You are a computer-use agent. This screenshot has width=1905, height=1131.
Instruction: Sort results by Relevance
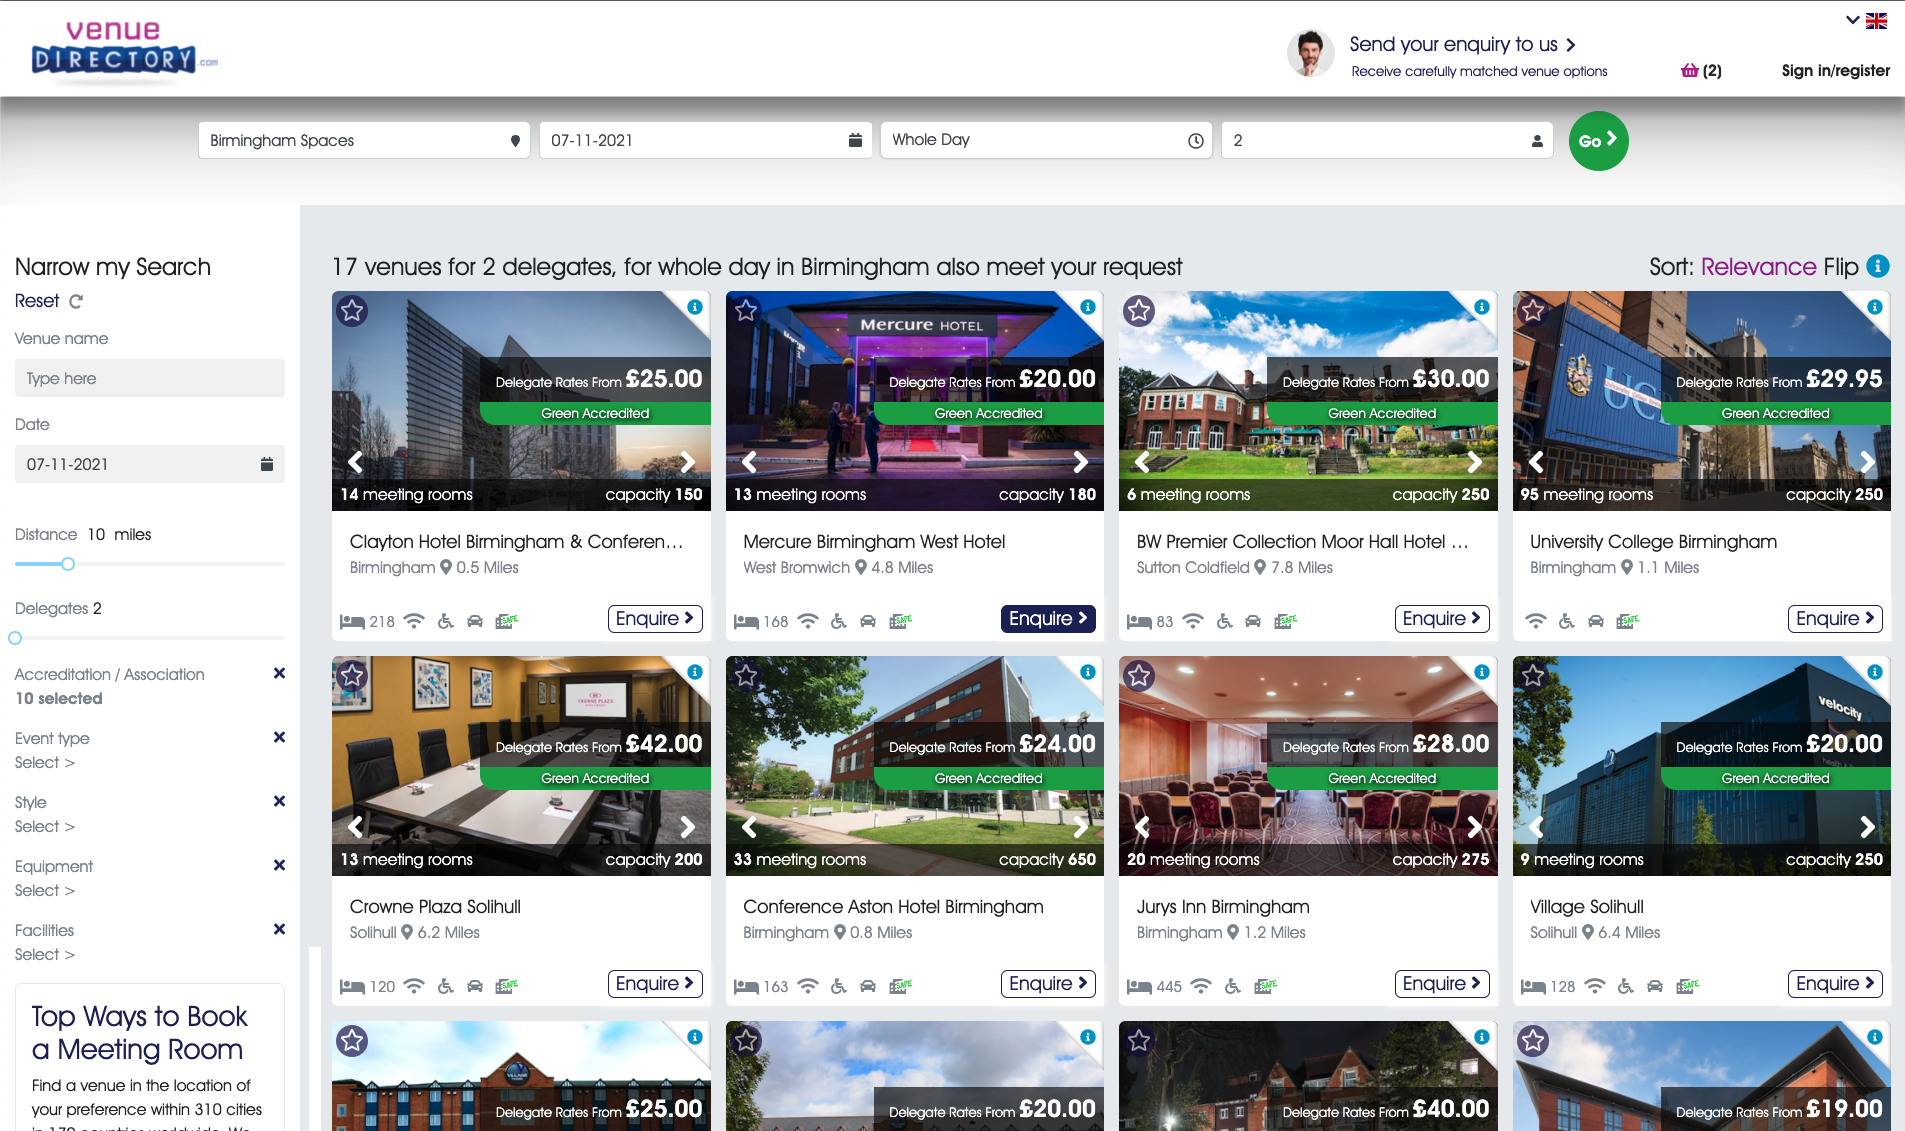coord(1758,267)
